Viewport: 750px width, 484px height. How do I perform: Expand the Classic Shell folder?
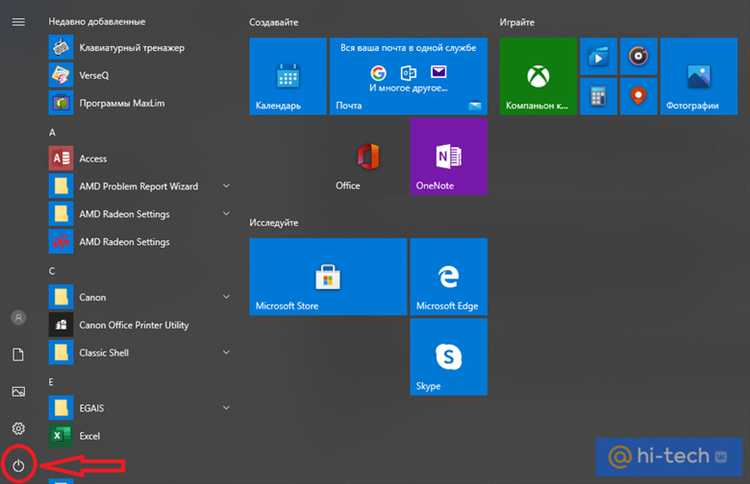click(227, 352)
